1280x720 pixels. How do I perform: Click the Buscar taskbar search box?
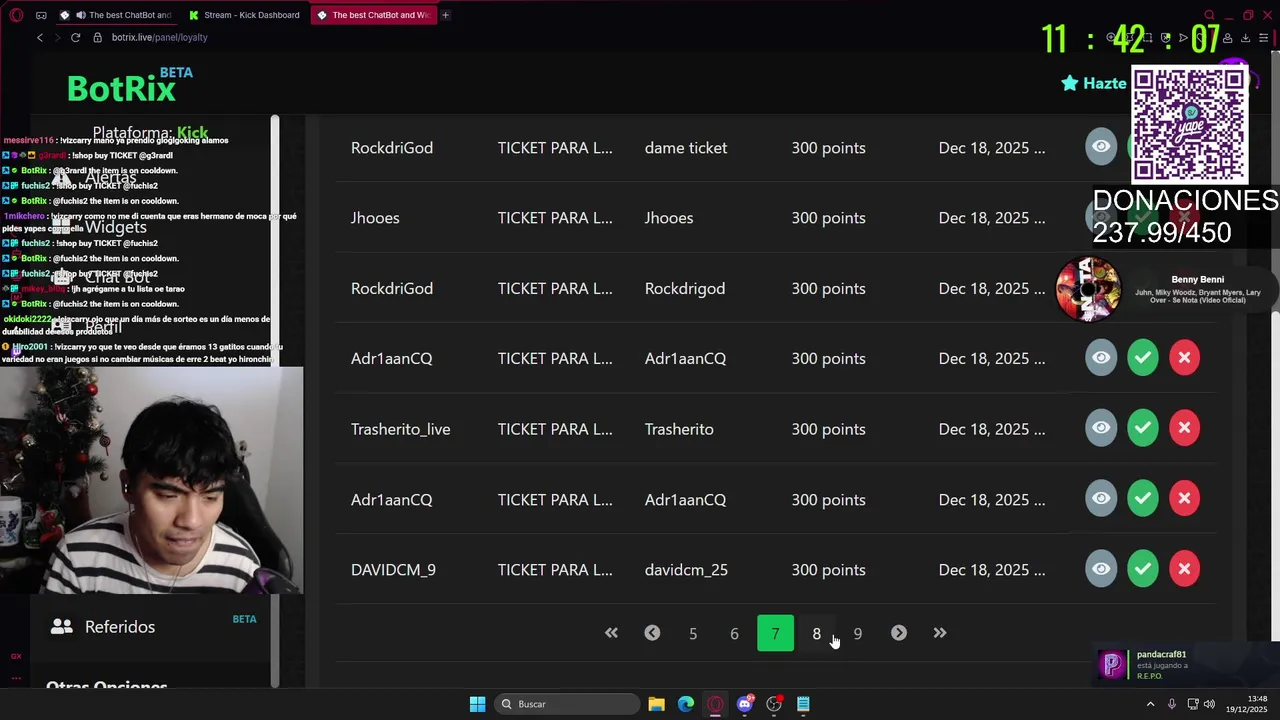[568, 704]
